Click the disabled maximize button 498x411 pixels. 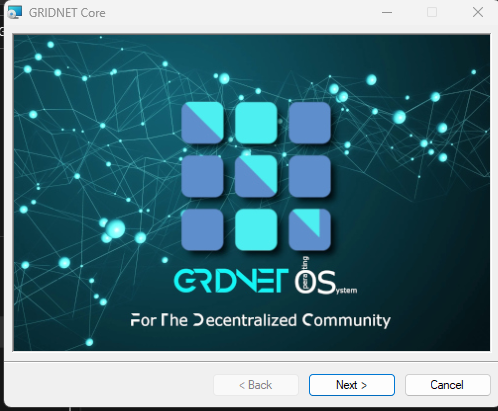(x=432, y=12)
